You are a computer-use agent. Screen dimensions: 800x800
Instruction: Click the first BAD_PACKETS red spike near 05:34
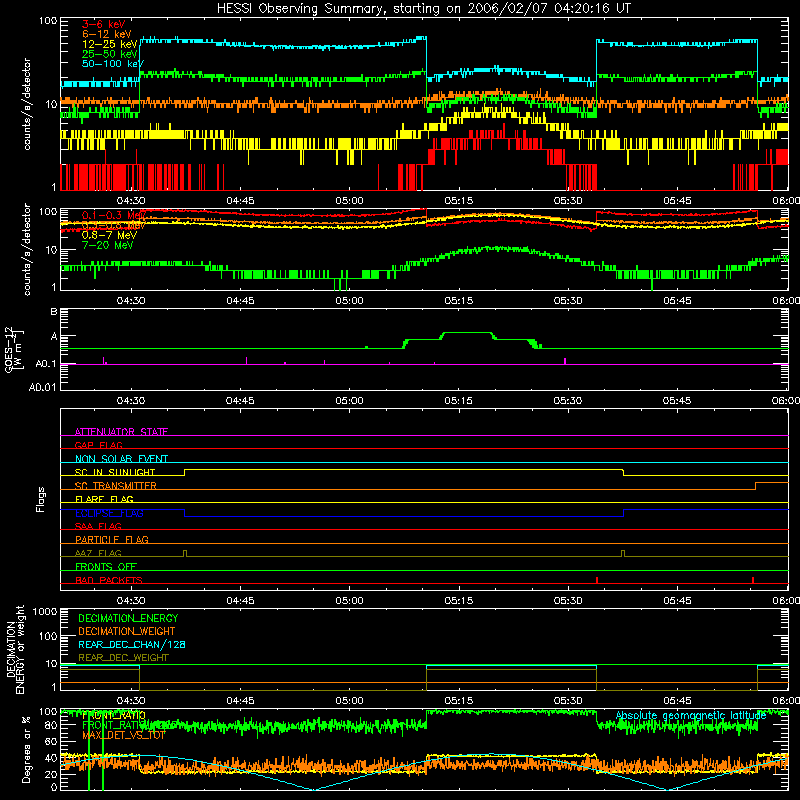point(596,580)
